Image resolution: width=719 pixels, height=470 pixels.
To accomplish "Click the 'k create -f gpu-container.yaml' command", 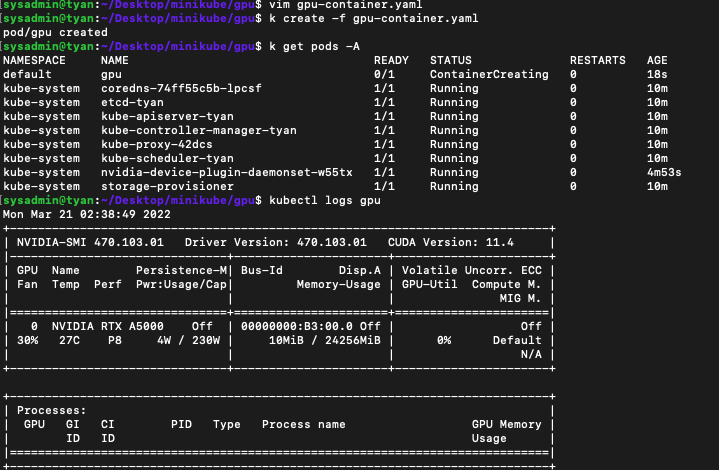I will coord(374,18).
